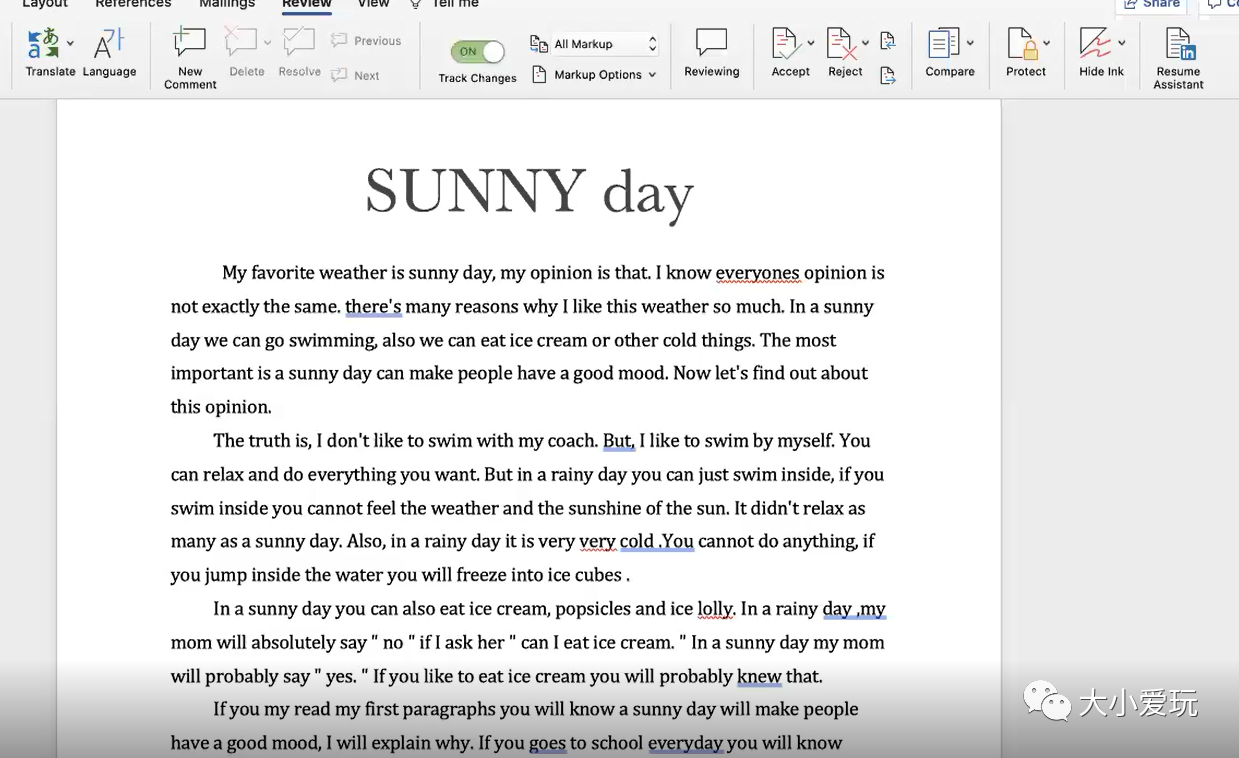Click the Share button

1153,4
